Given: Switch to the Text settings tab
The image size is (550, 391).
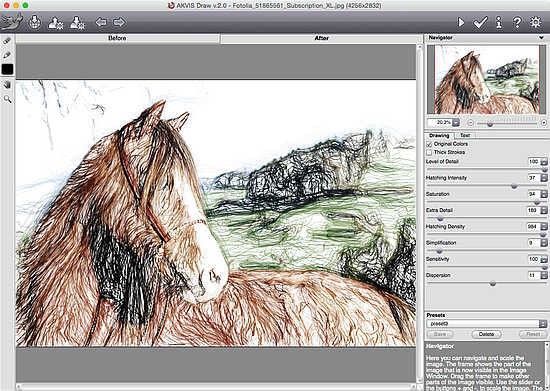Looking at the screenshot, I should click(x=465, y=135).
